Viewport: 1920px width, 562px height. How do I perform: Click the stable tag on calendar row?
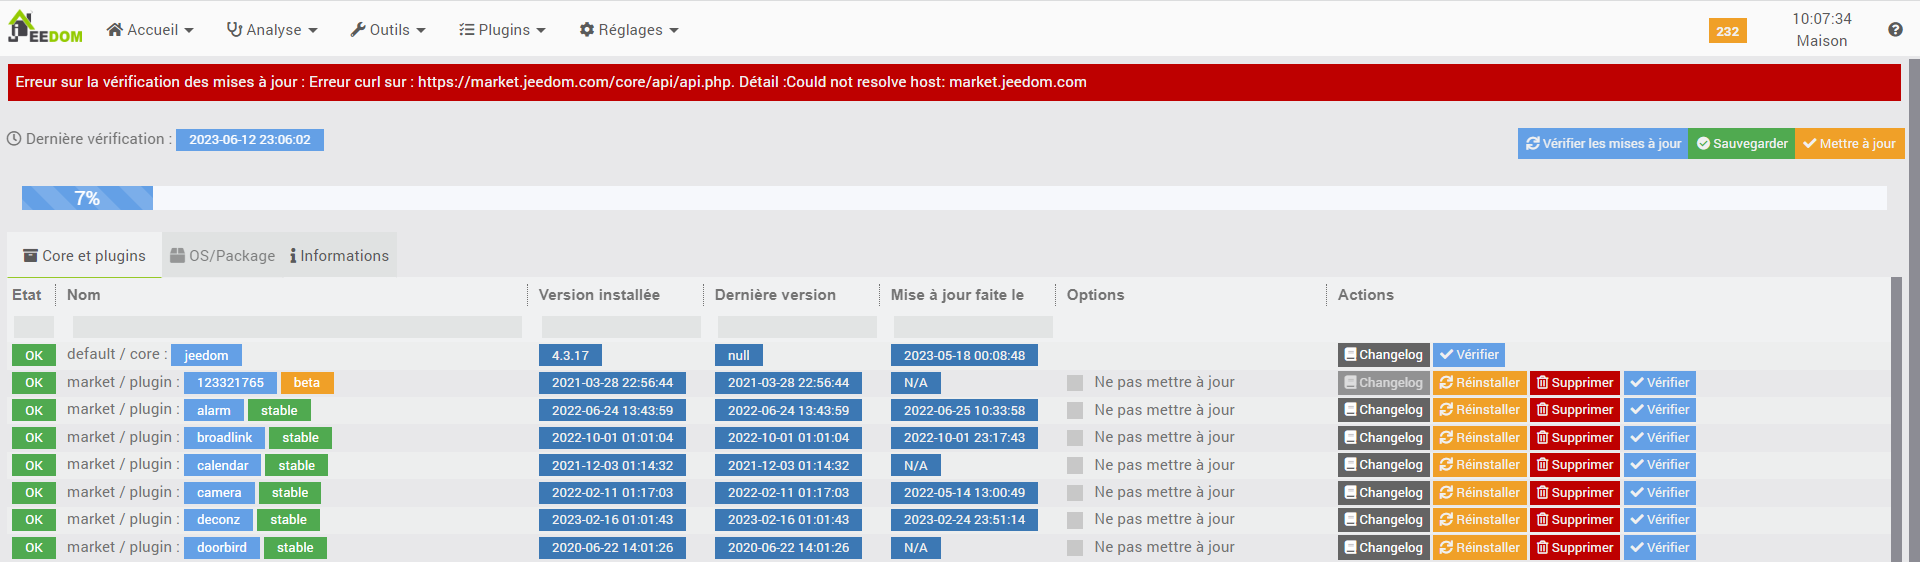click(297, 465)
